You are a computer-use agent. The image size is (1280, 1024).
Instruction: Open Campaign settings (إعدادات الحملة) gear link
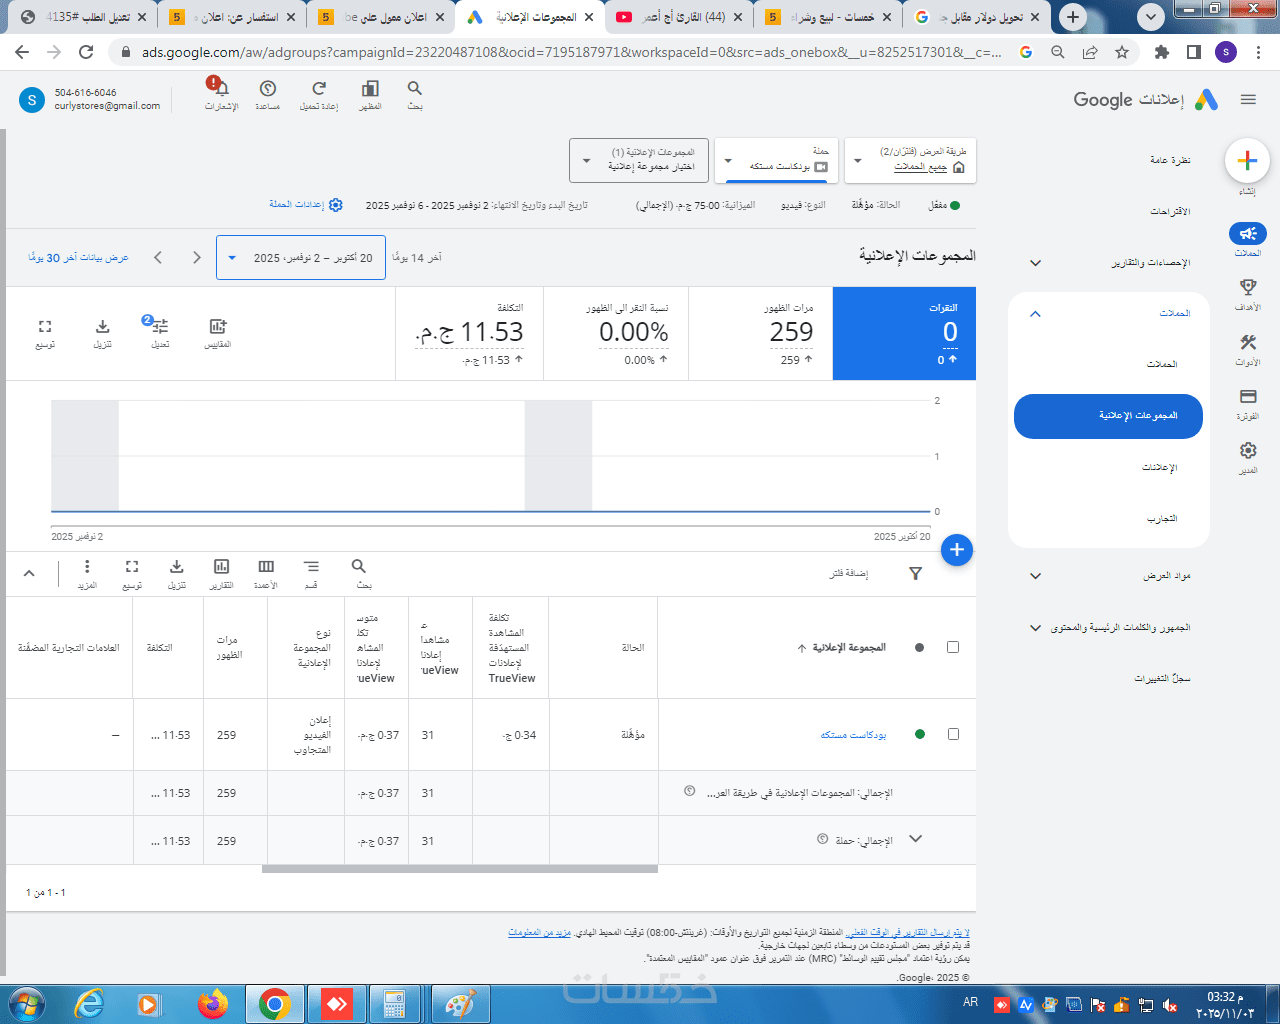pyautogui.click(x=306, y=204)
